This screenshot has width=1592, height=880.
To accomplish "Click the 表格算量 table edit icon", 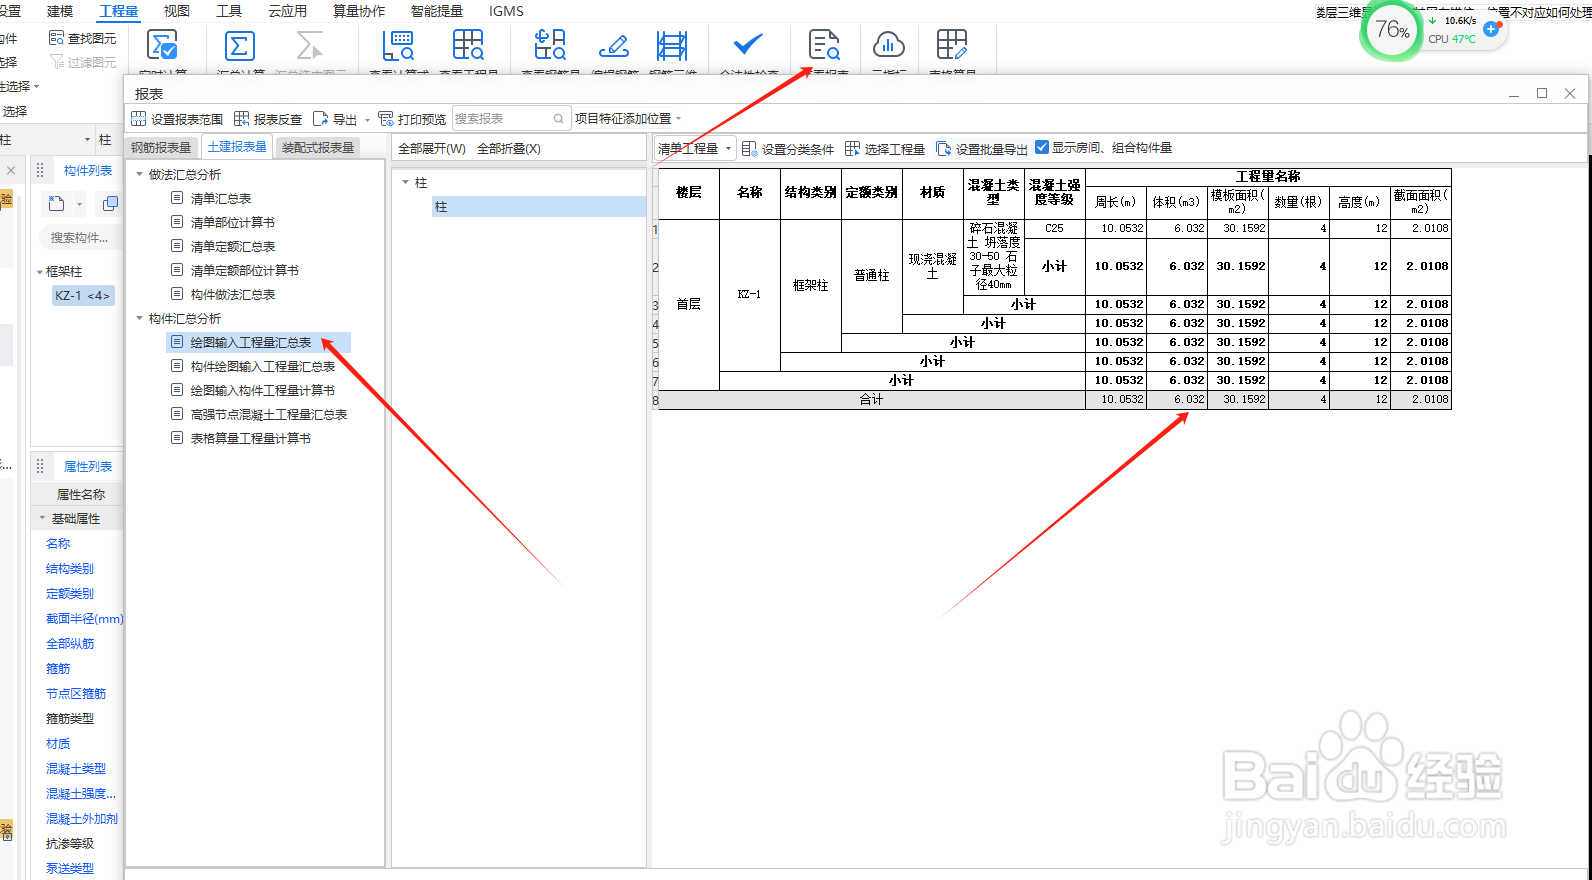I will click(951, 45).
